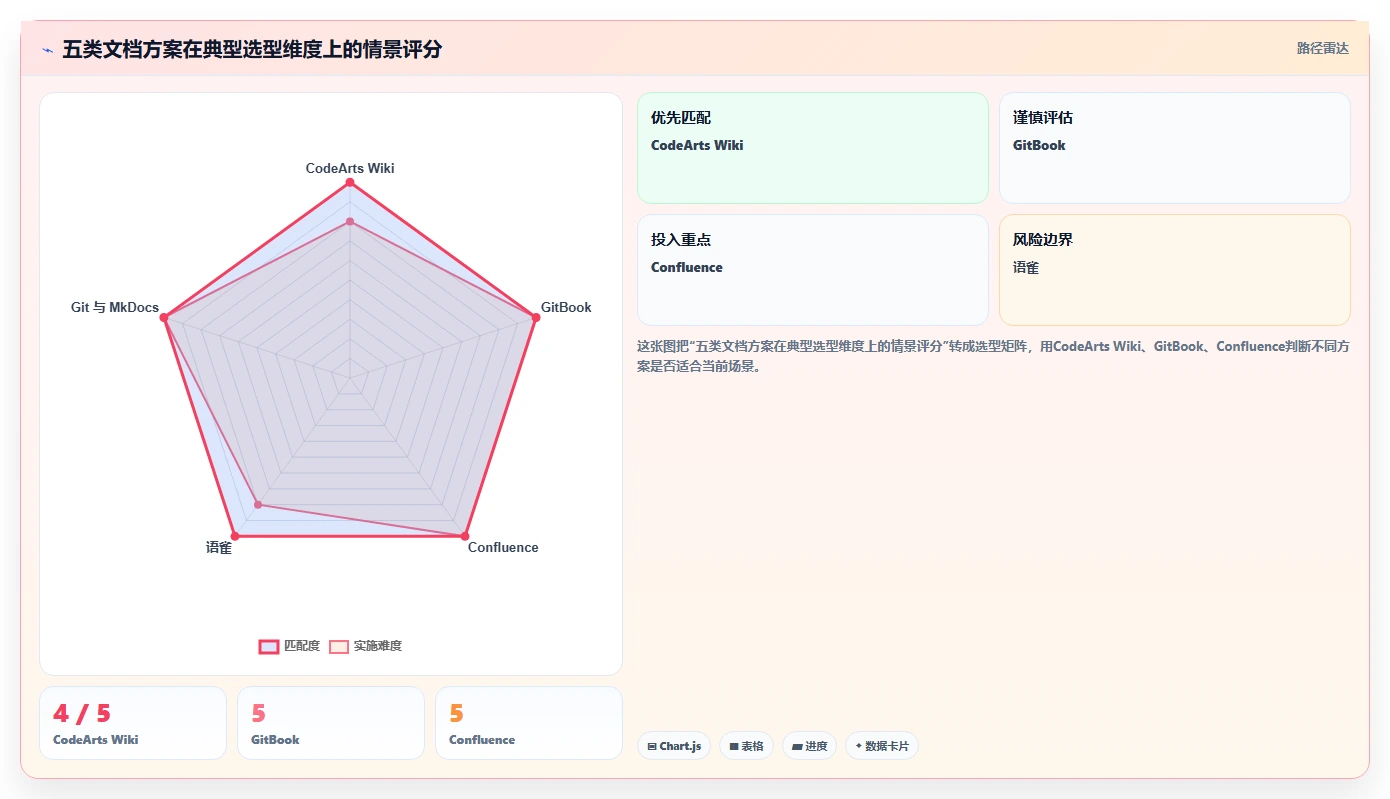Click the 语雀 radar axis label
This screenshot has height=799, width=1390.
coord(219,548)
